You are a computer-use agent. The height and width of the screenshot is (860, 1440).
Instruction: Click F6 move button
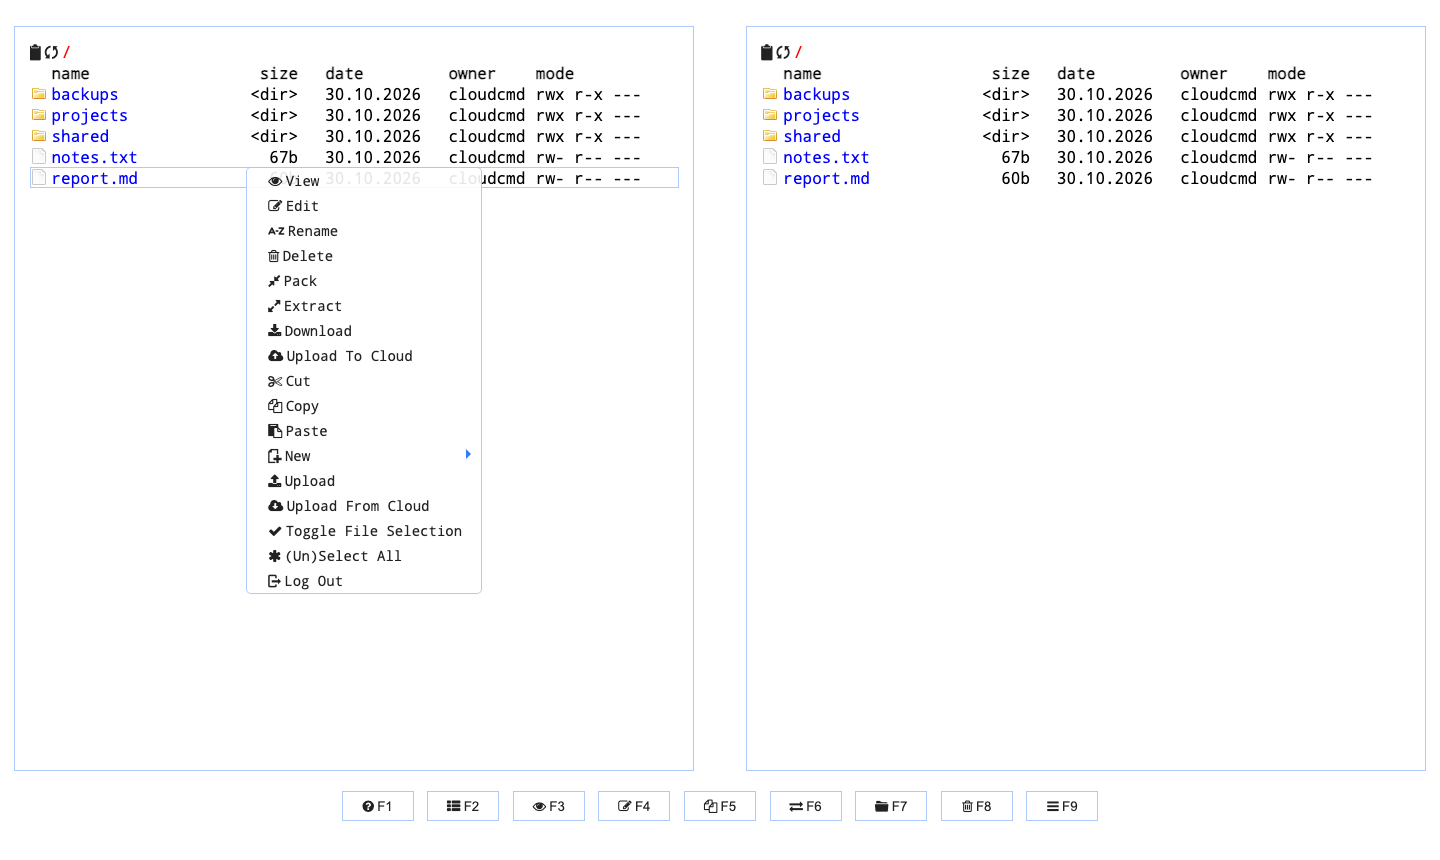coord(806,806)
